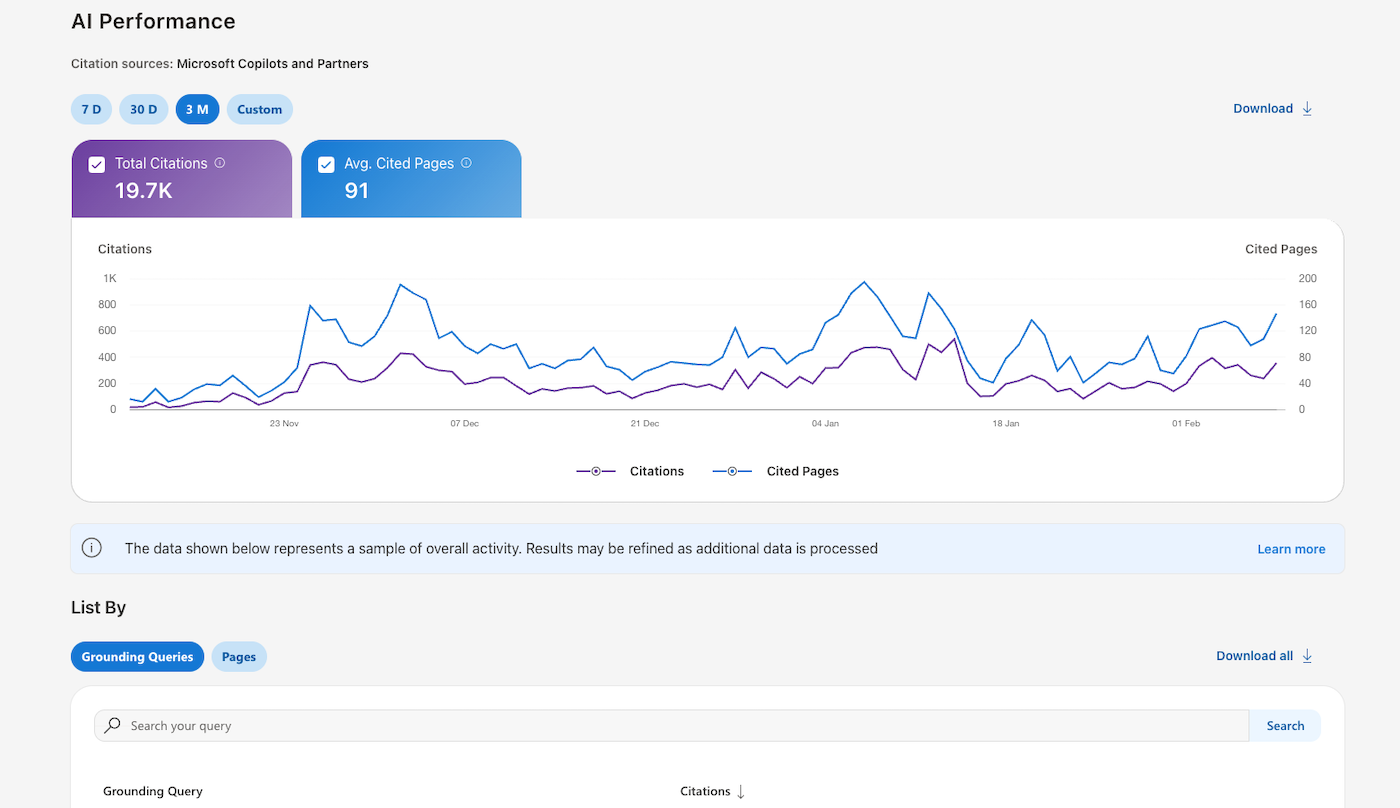This screenshot has height=808, width=1400.
Task: Click the download arrow icon next to Download
Action: [1307, 109]
